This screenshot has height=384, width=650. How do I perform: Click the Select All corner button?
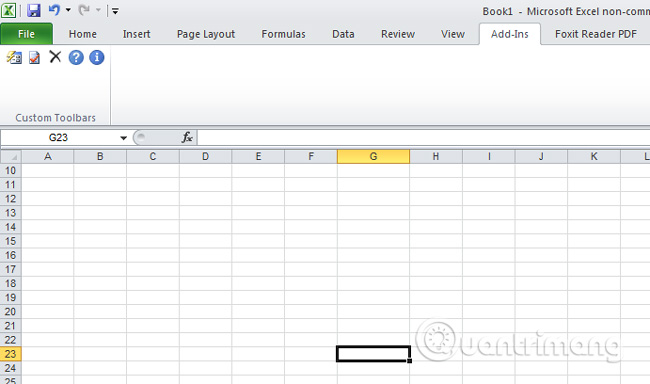11,157
